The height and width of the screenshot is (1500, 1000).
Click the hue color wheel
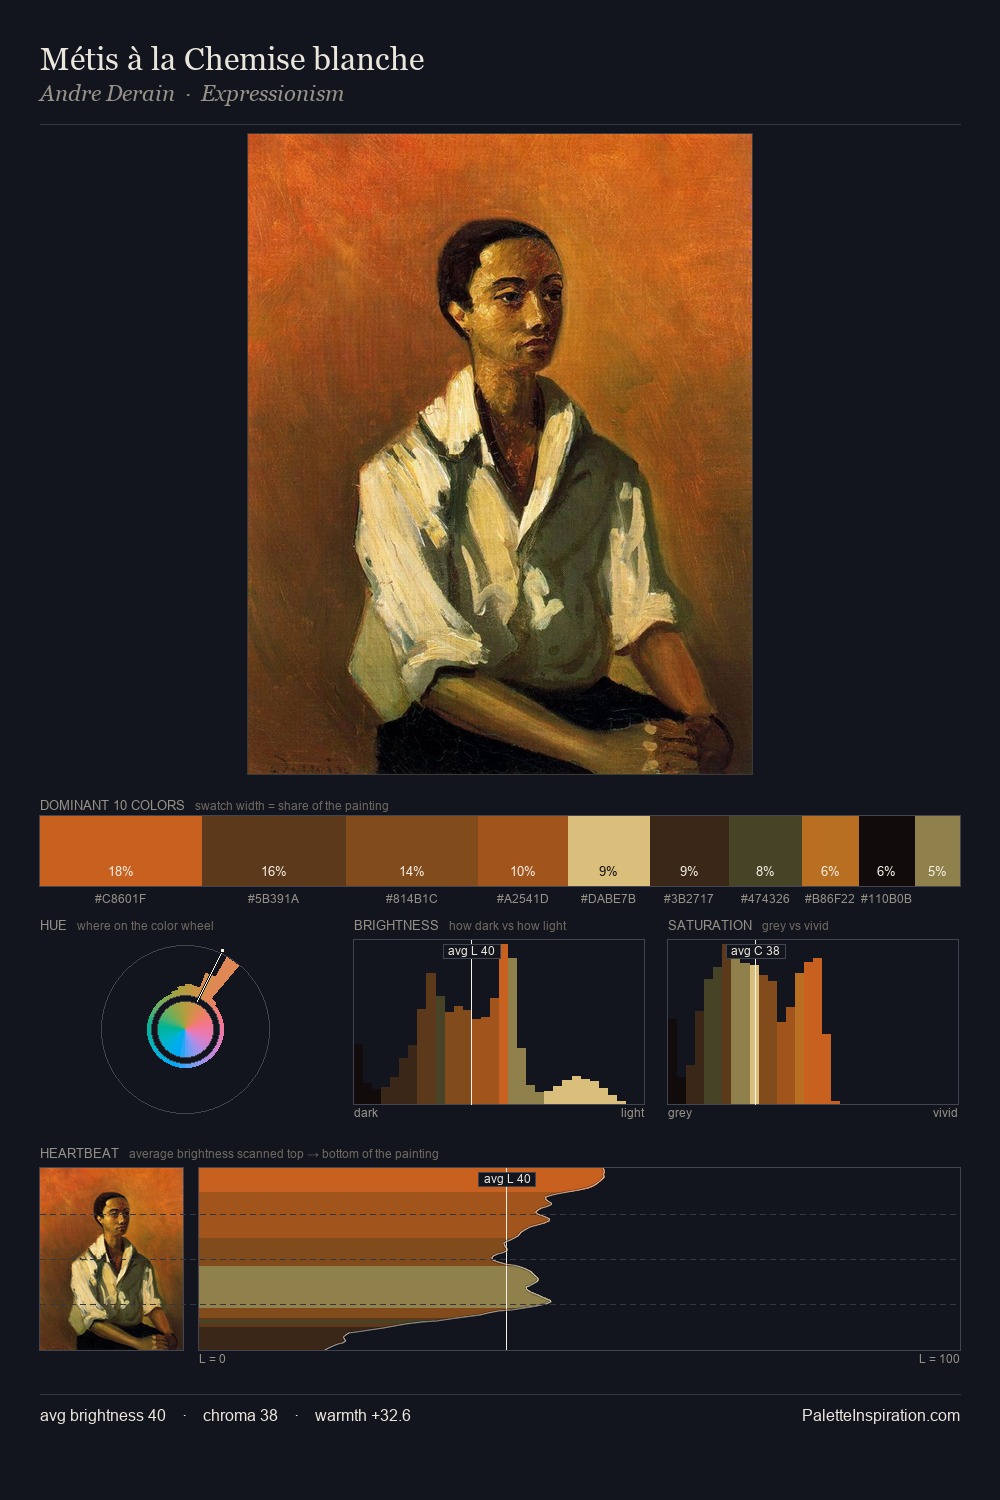coord(185,1029)
